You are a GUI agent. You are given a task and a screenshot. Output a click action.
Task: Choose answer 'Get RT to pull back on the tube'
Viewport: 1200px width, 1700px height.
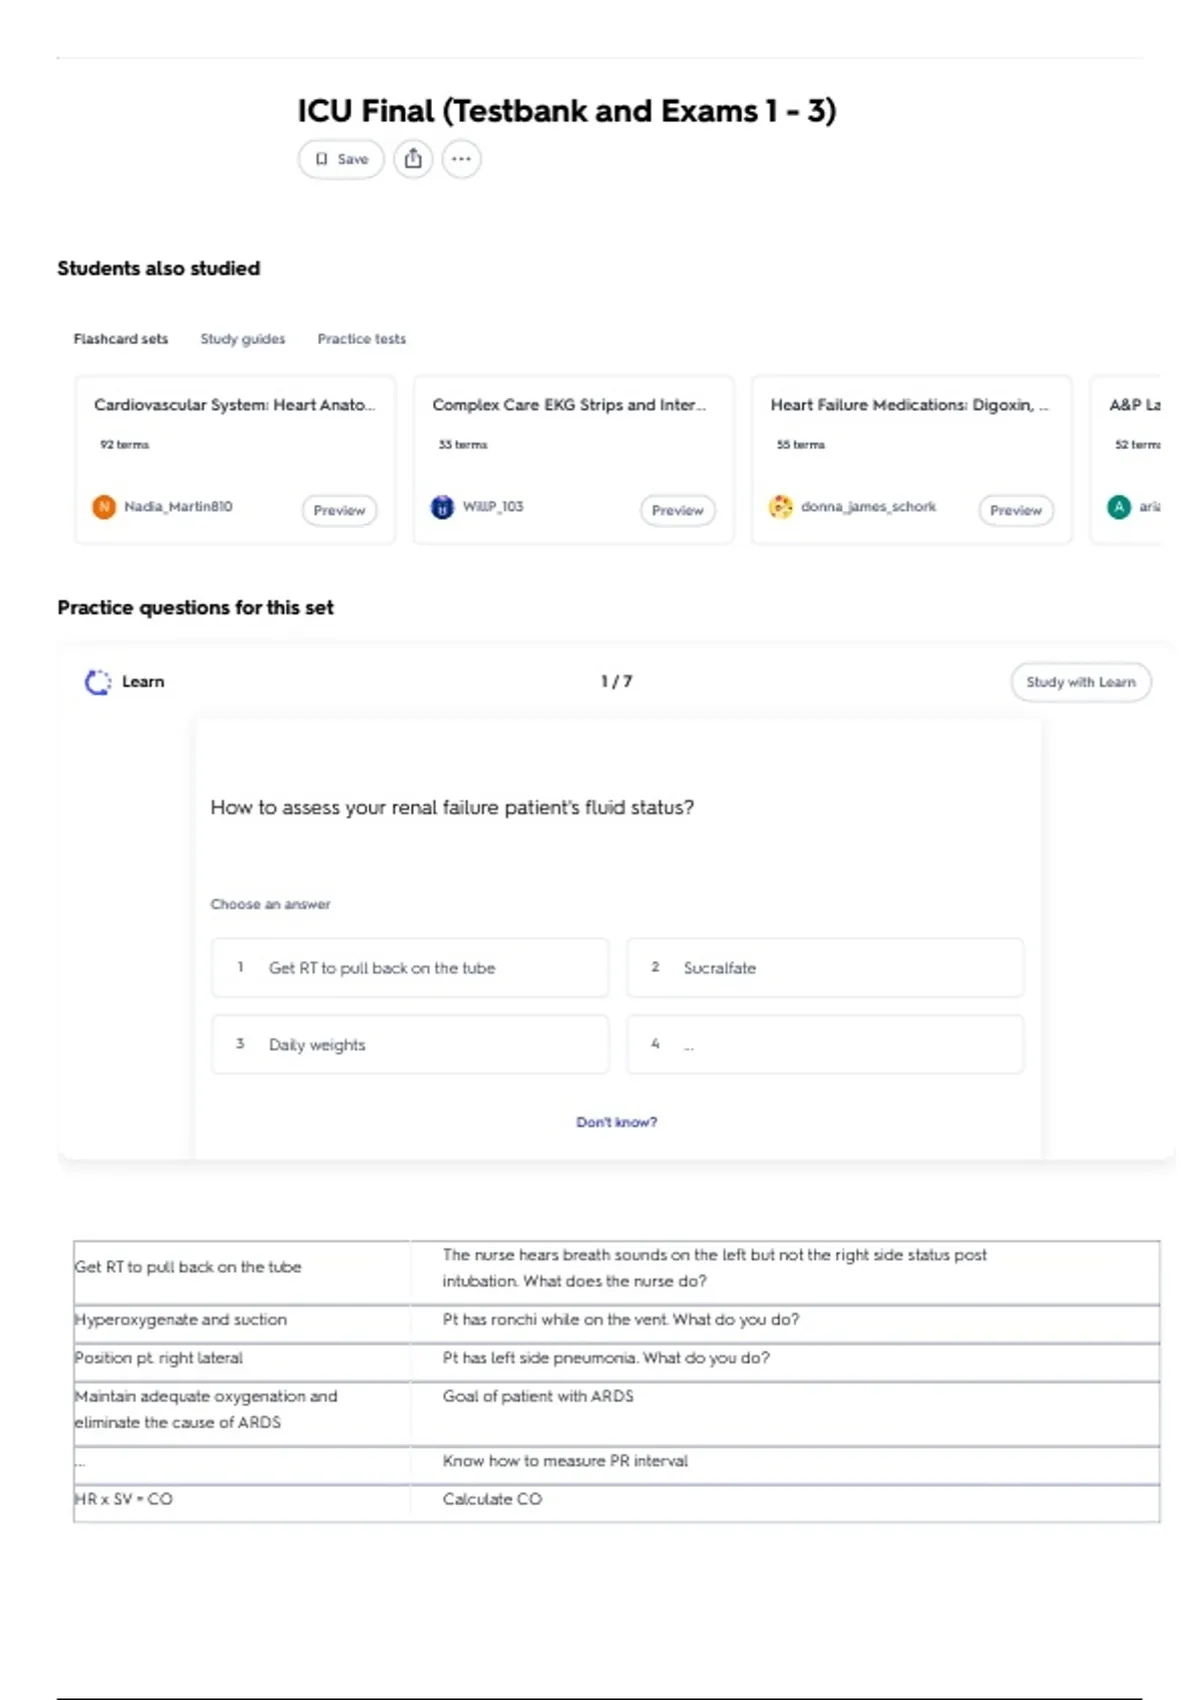pyautogui.click(x=410, y=968)
